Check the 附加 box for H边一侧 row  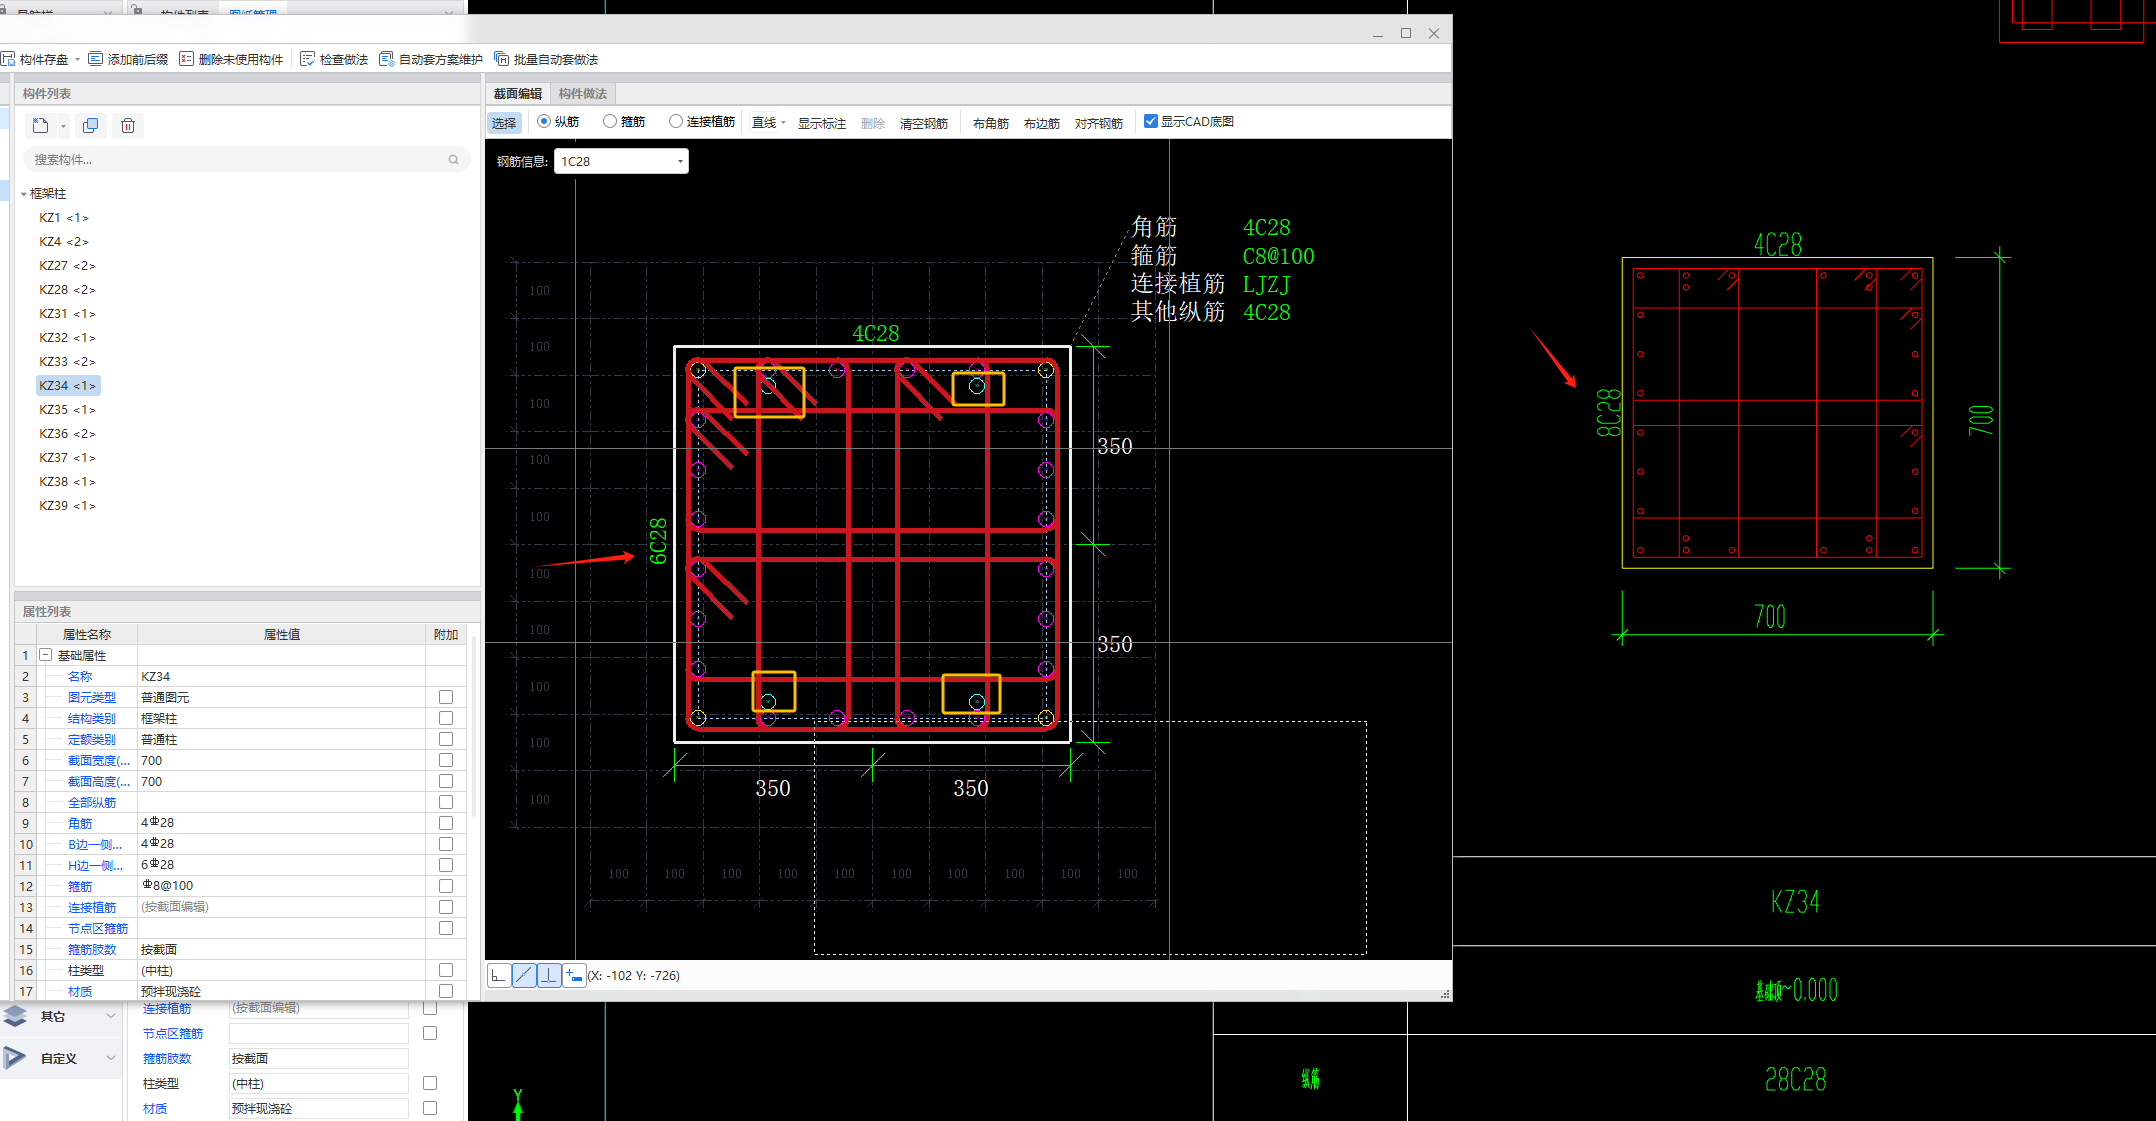click(446, 865)
